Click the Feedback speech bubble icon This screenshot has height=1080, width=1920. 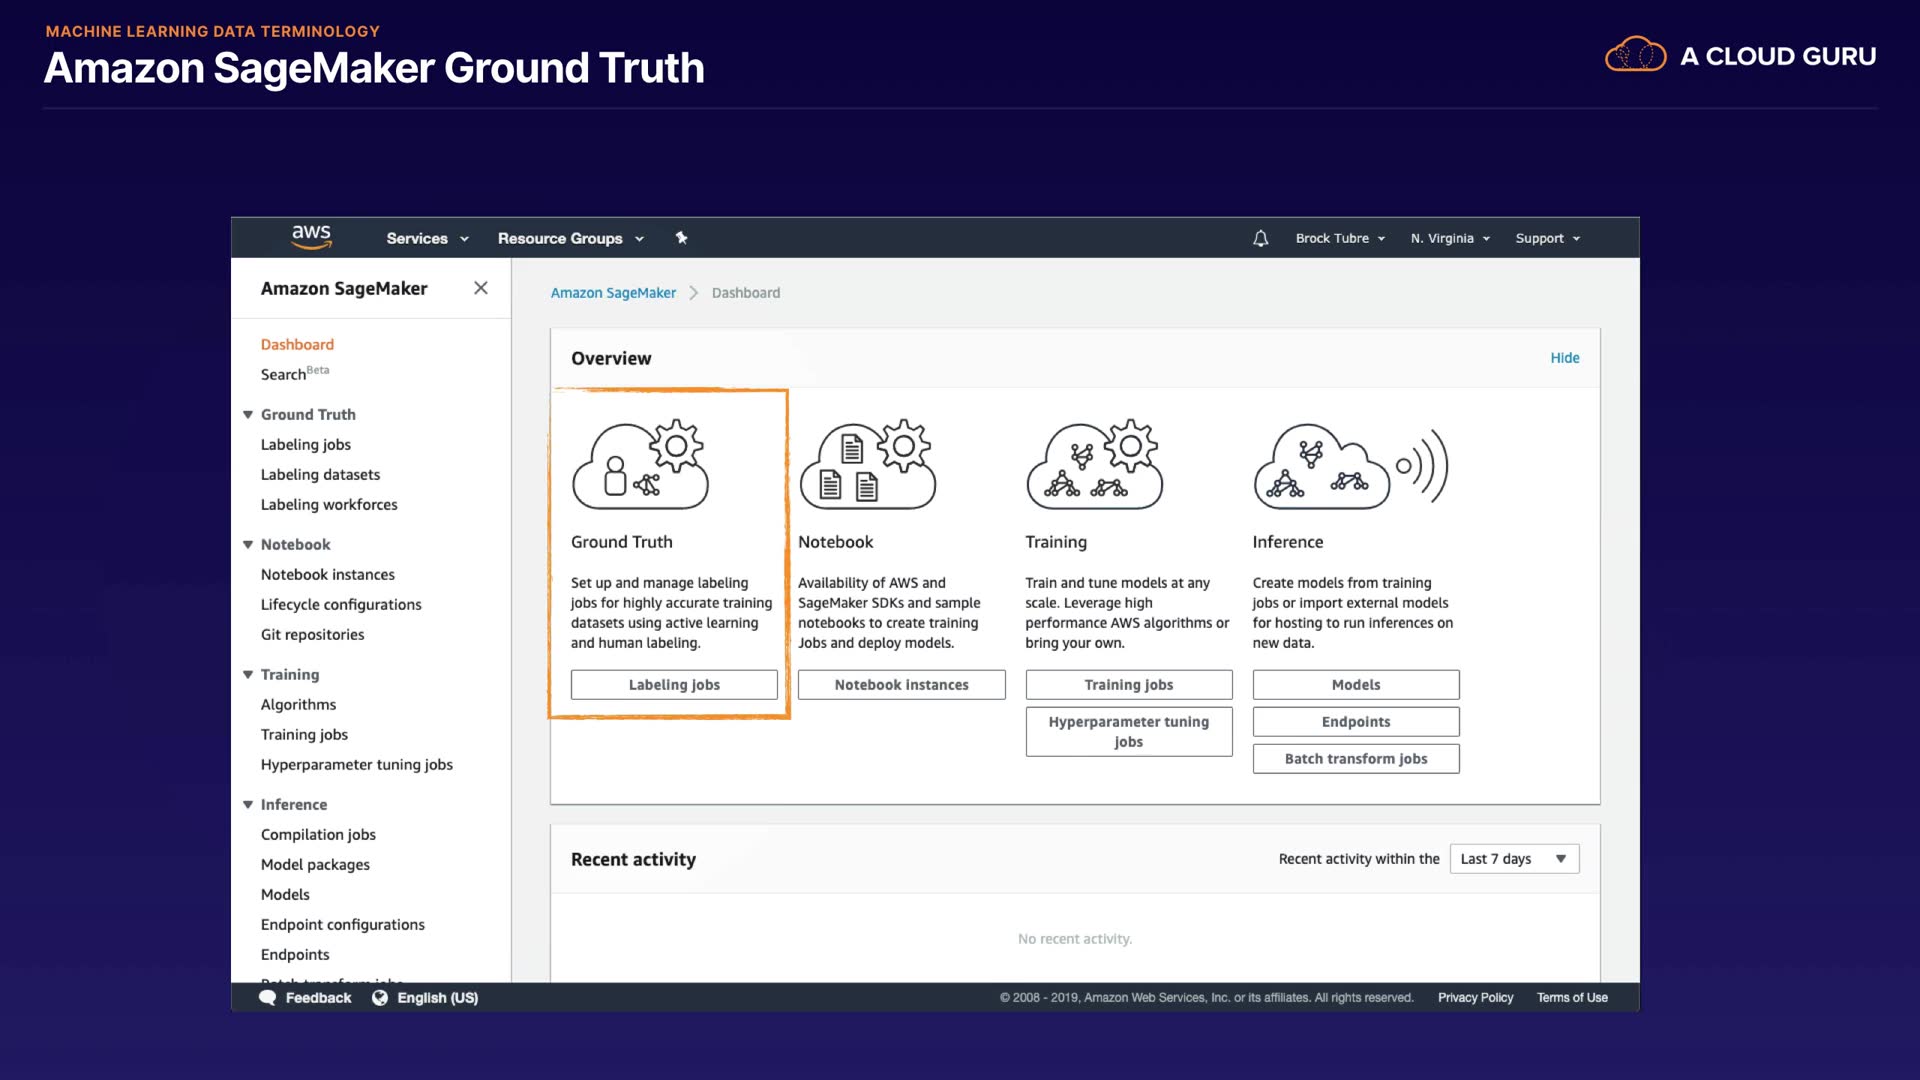[x=267, y=998]
